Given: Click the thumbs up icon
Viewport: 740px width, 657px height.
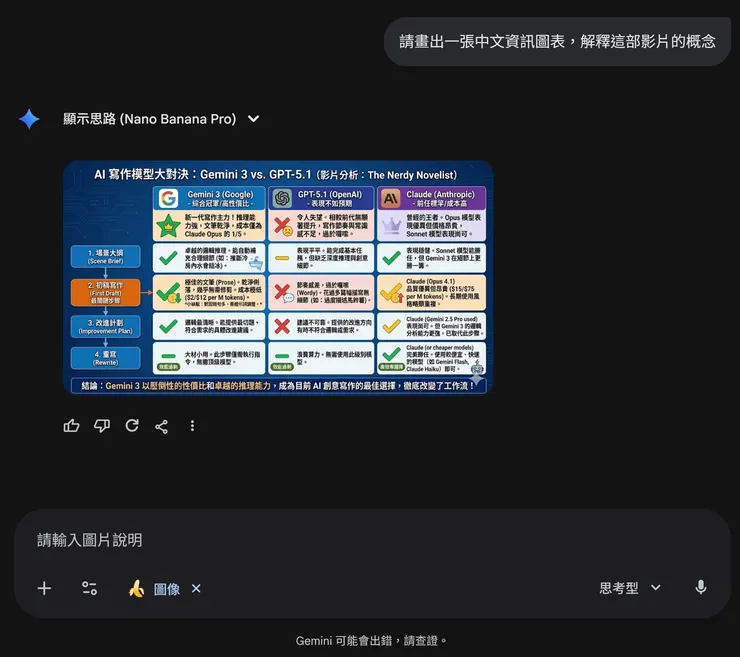Looking at the screenshot, I should pos(71,426).
